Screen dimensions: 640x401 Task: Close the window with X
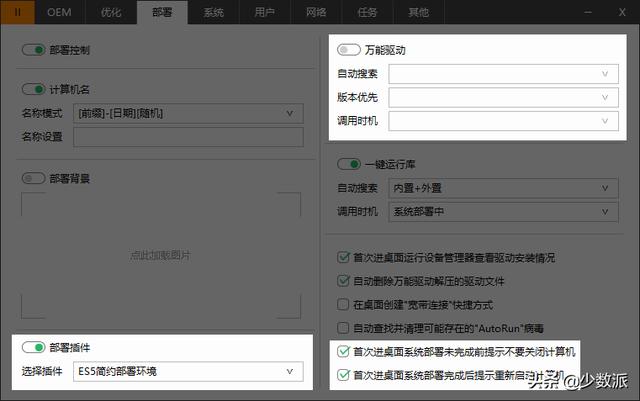click(x=622, y=12)
